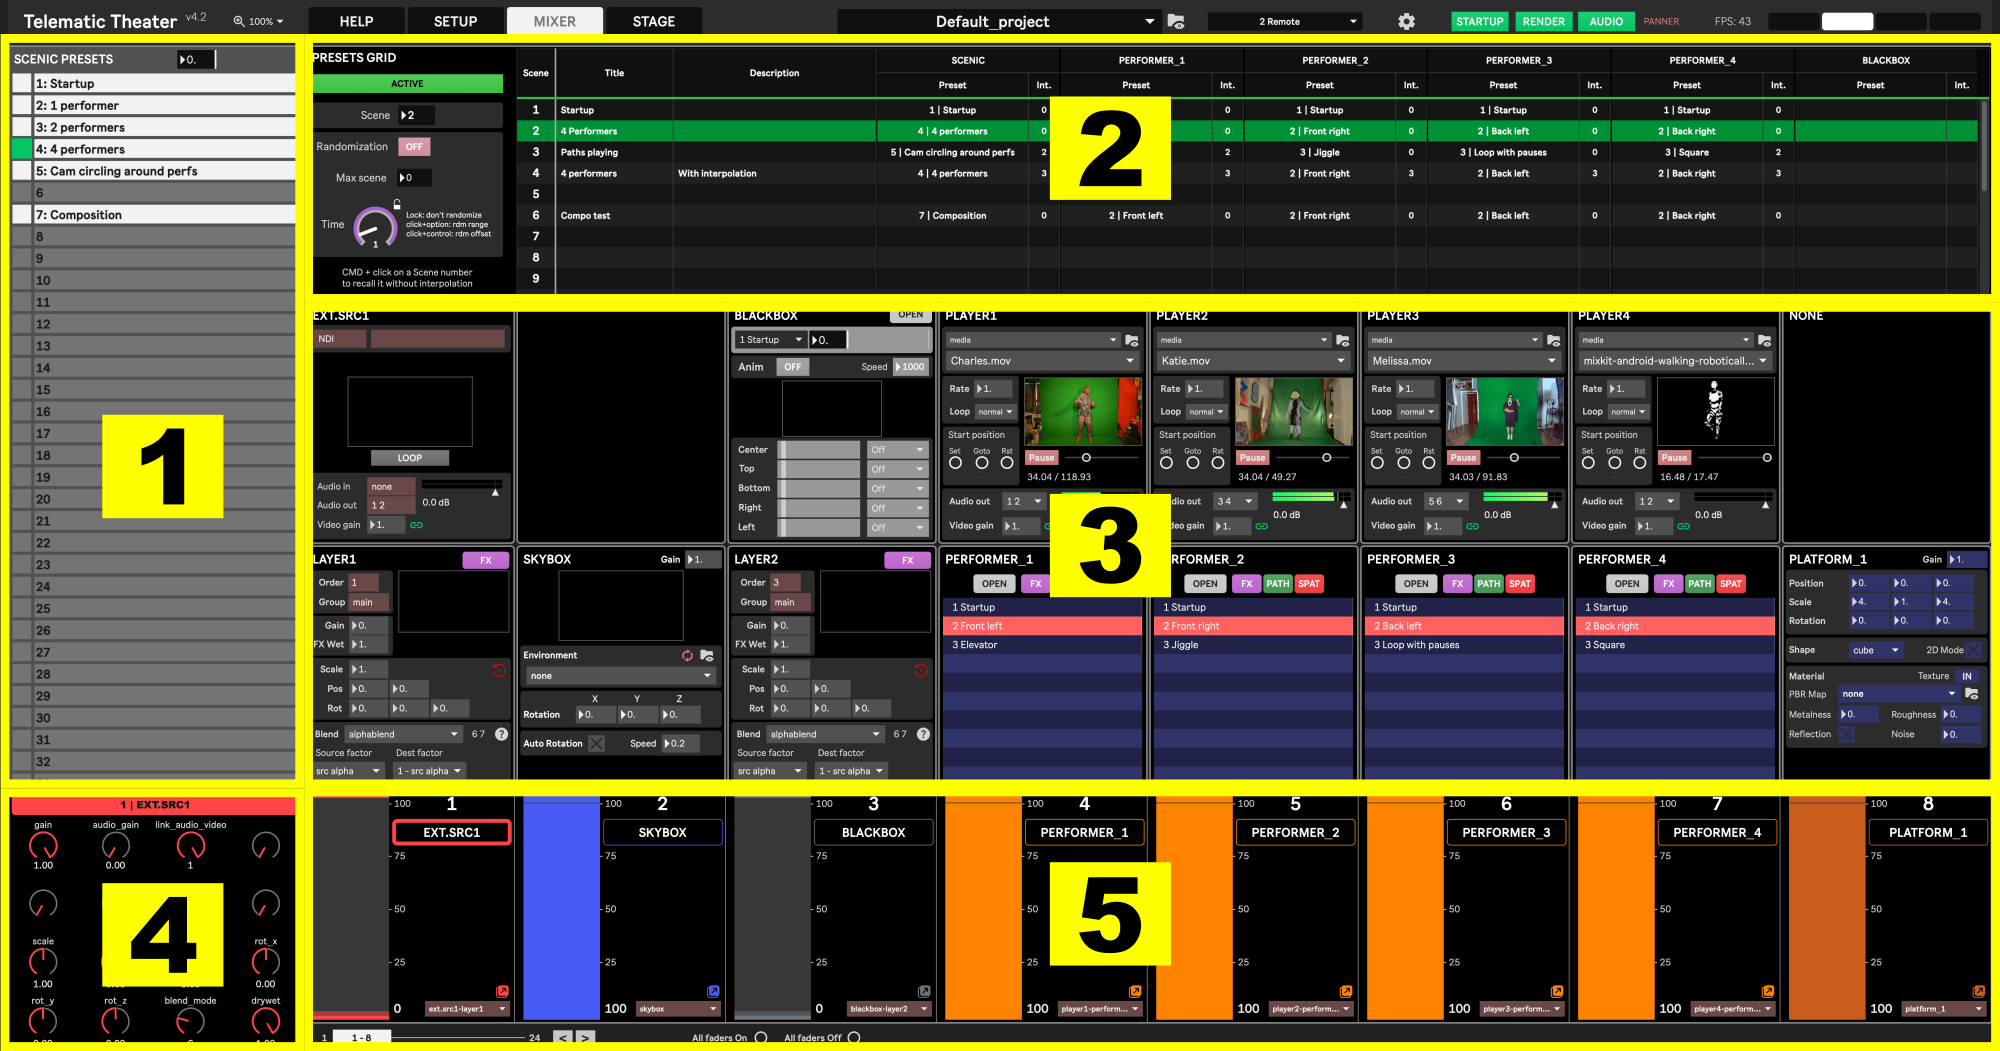Screen dimensions: 2000x1051
Task: Switch to the STAGE tab
Action: point(654,21)
